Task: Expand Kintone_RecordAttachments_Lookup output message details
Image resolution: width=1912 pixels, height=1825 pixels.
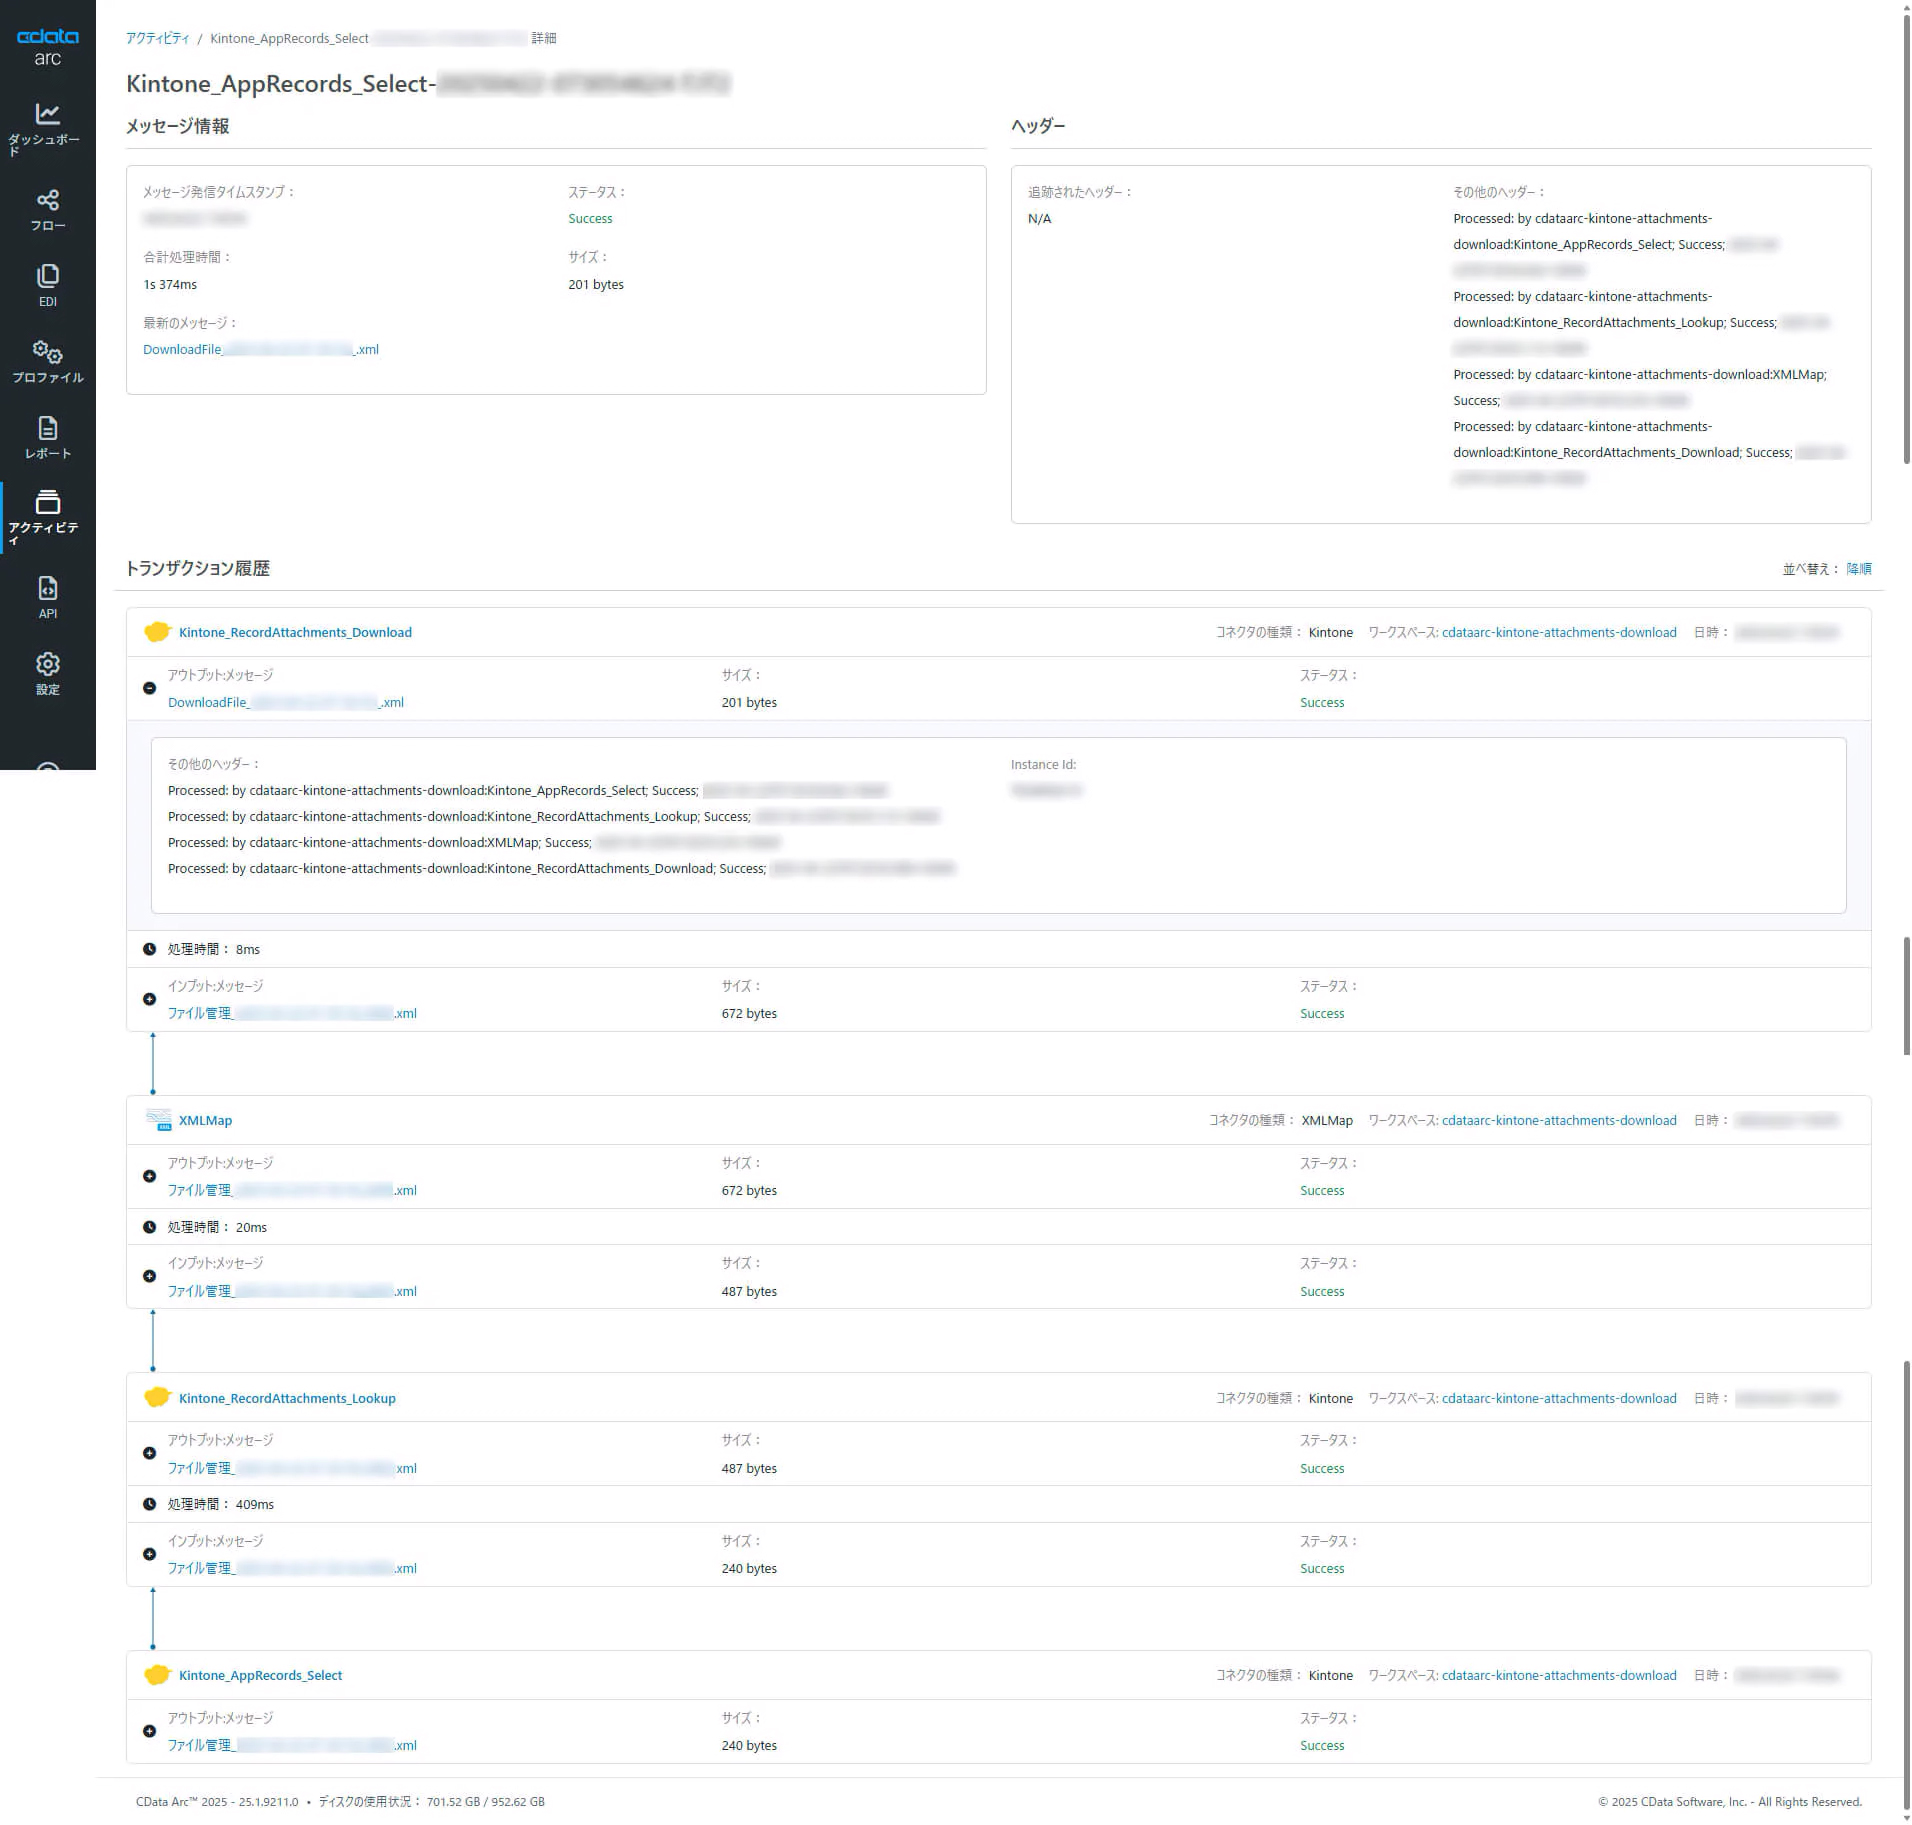Action: [149, 1453]
